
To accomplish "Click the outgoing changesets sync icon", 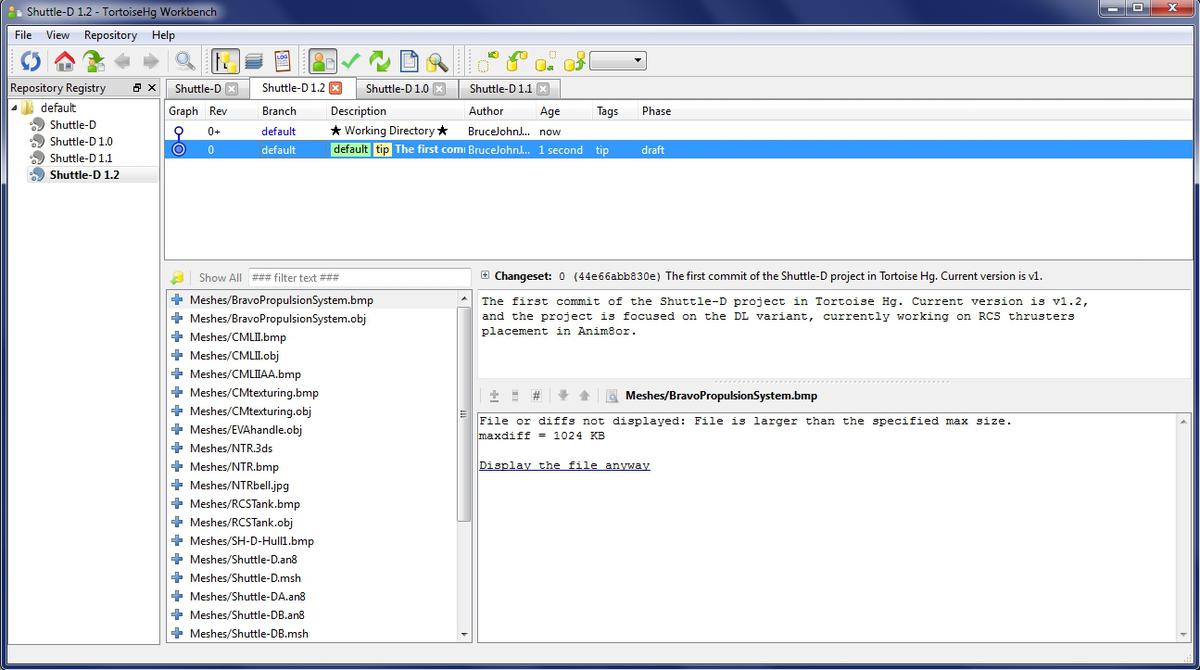I will [x=545, y=61].
